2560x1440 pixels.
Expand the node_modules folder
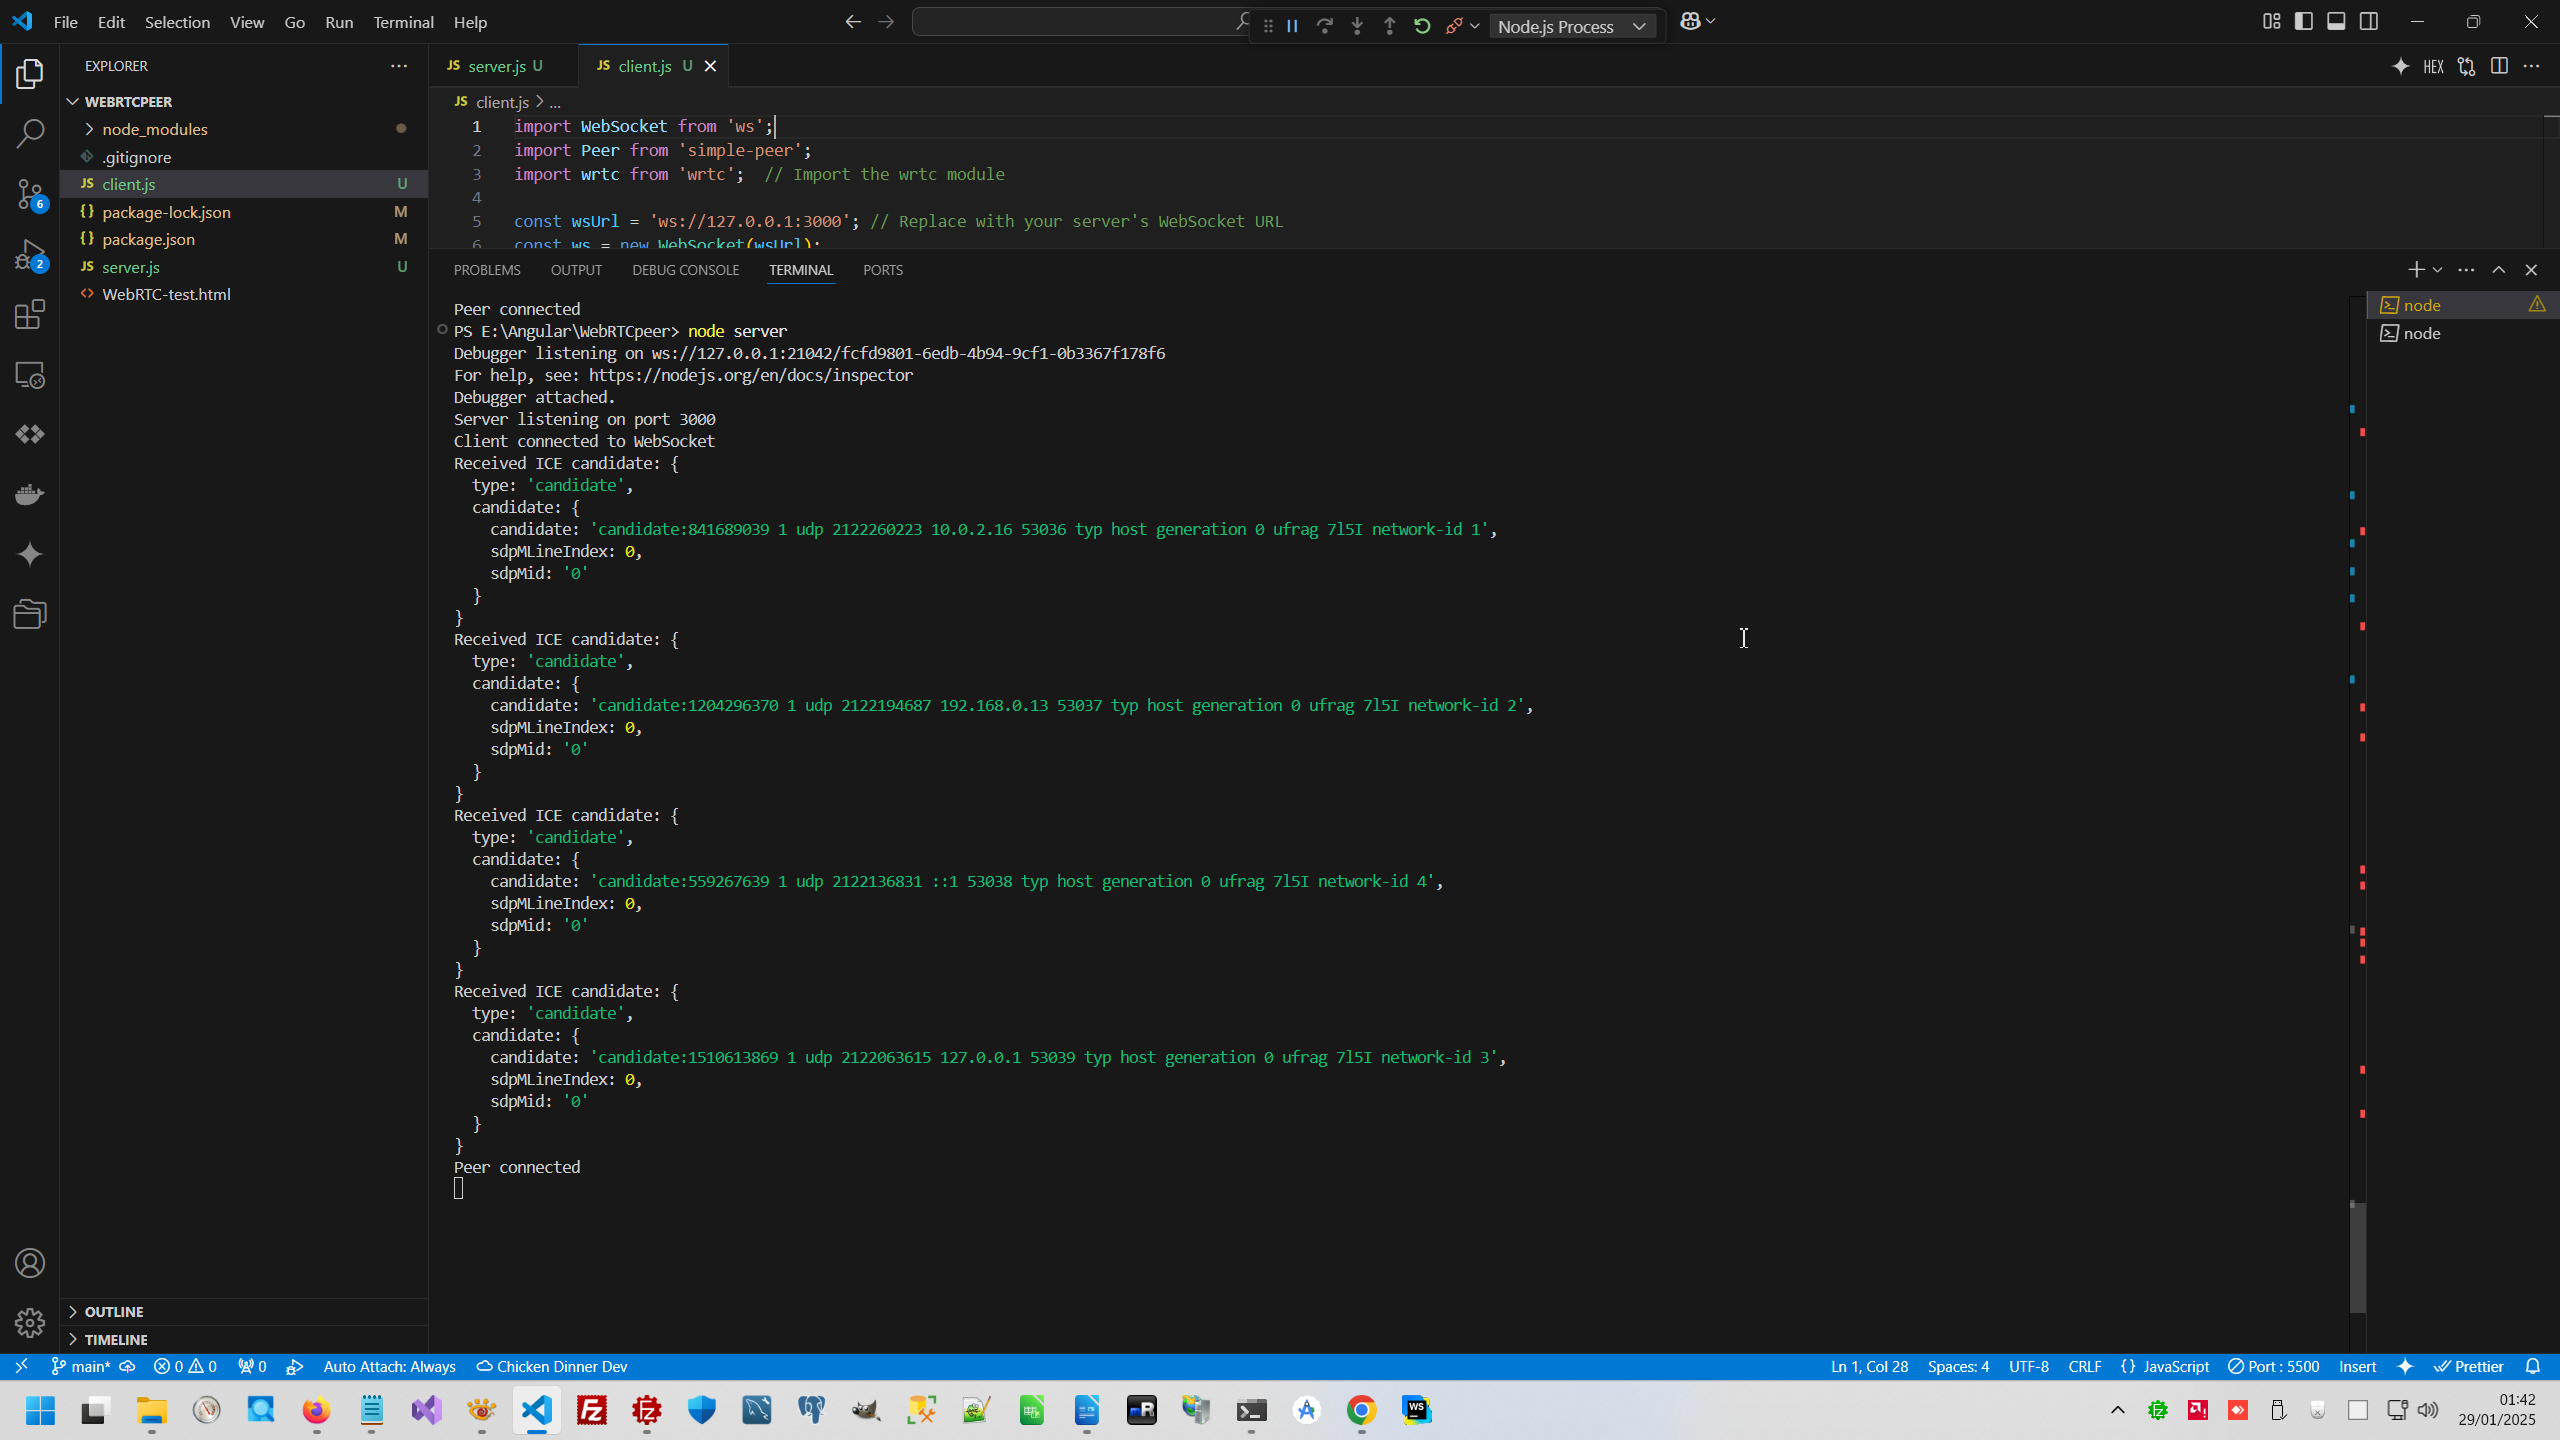154,129
